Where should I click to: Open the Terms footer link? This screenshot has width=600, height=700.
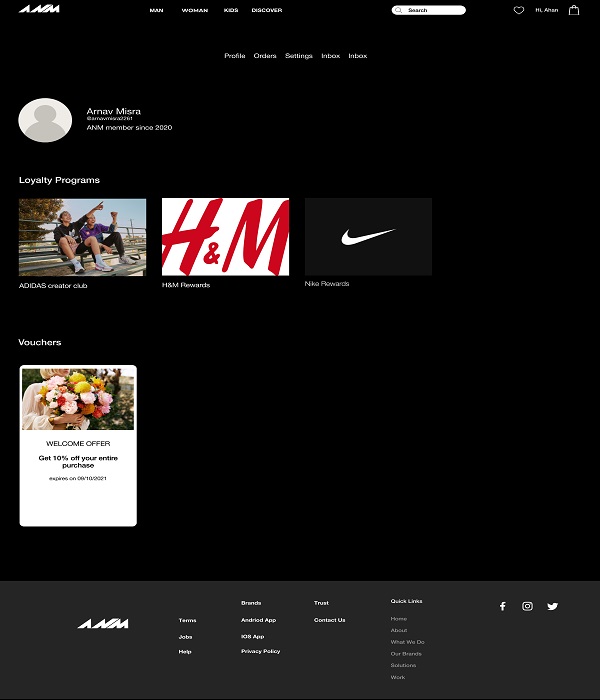(x=188, y=620)
